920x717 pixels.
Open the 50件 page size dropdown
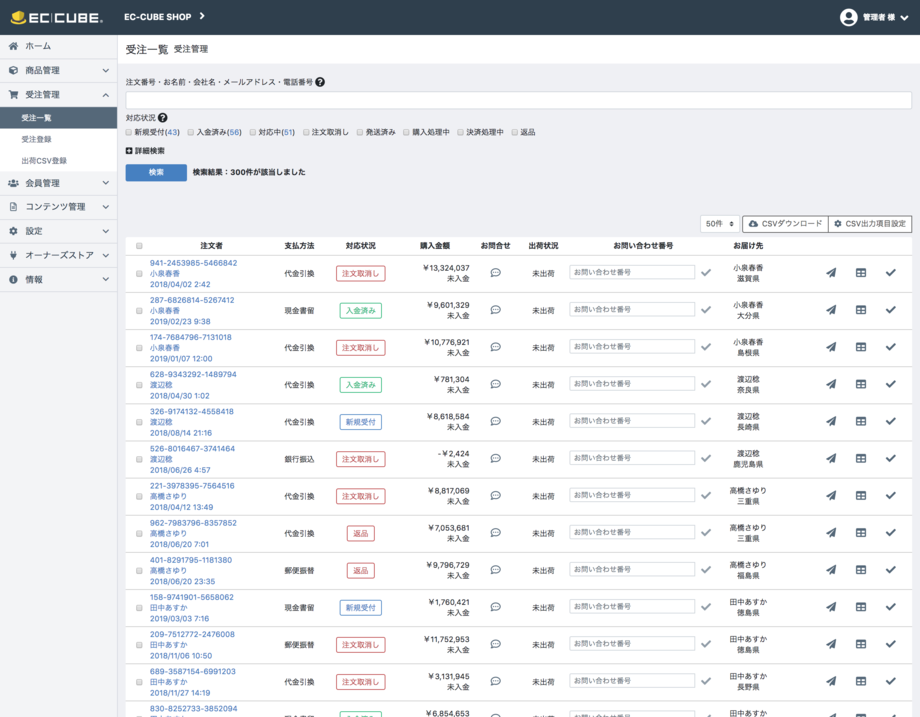click(x=720, y=224)
